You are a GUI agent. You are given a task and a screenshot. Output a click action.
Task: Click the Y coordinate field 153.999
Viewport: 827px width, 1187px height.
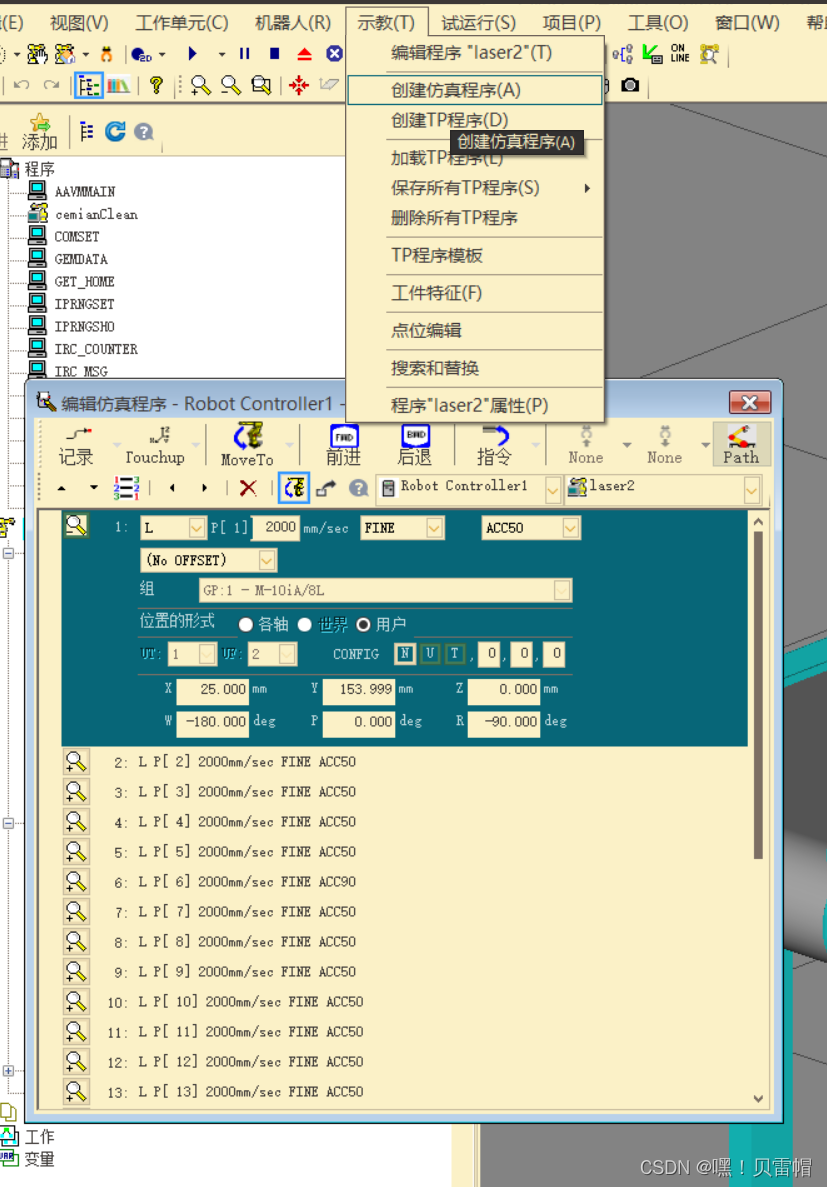tap(359, 690)
